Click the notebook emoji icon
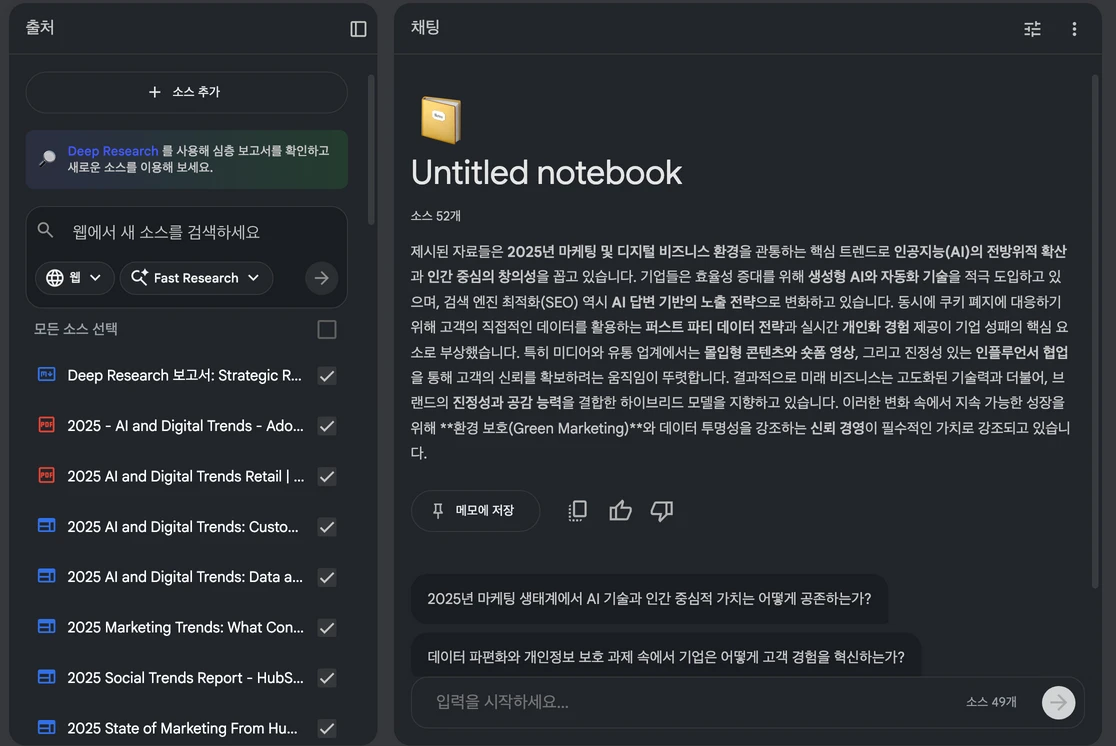1116x746 pixels. [440, 120]
